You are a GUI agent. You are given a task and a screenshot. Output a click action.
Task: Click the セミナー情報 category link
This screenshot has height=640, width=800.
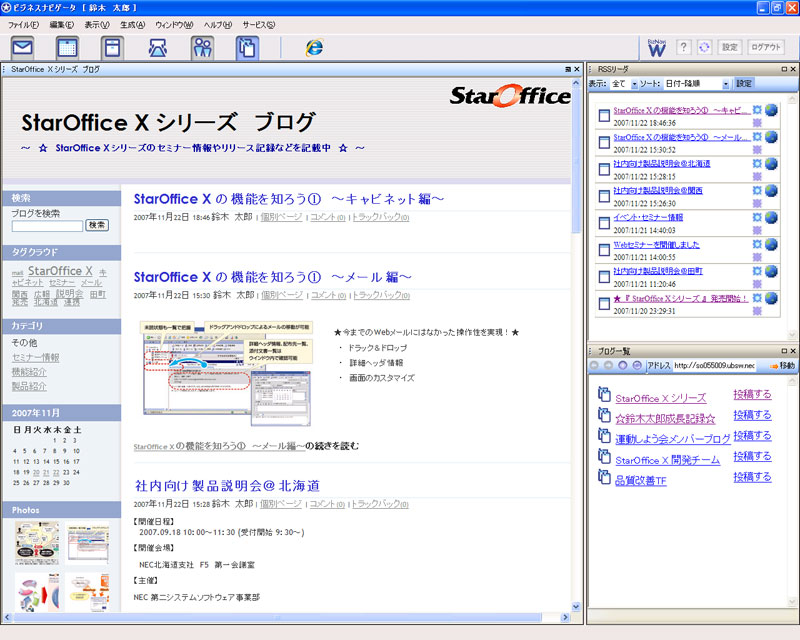[x=35, y=357]
